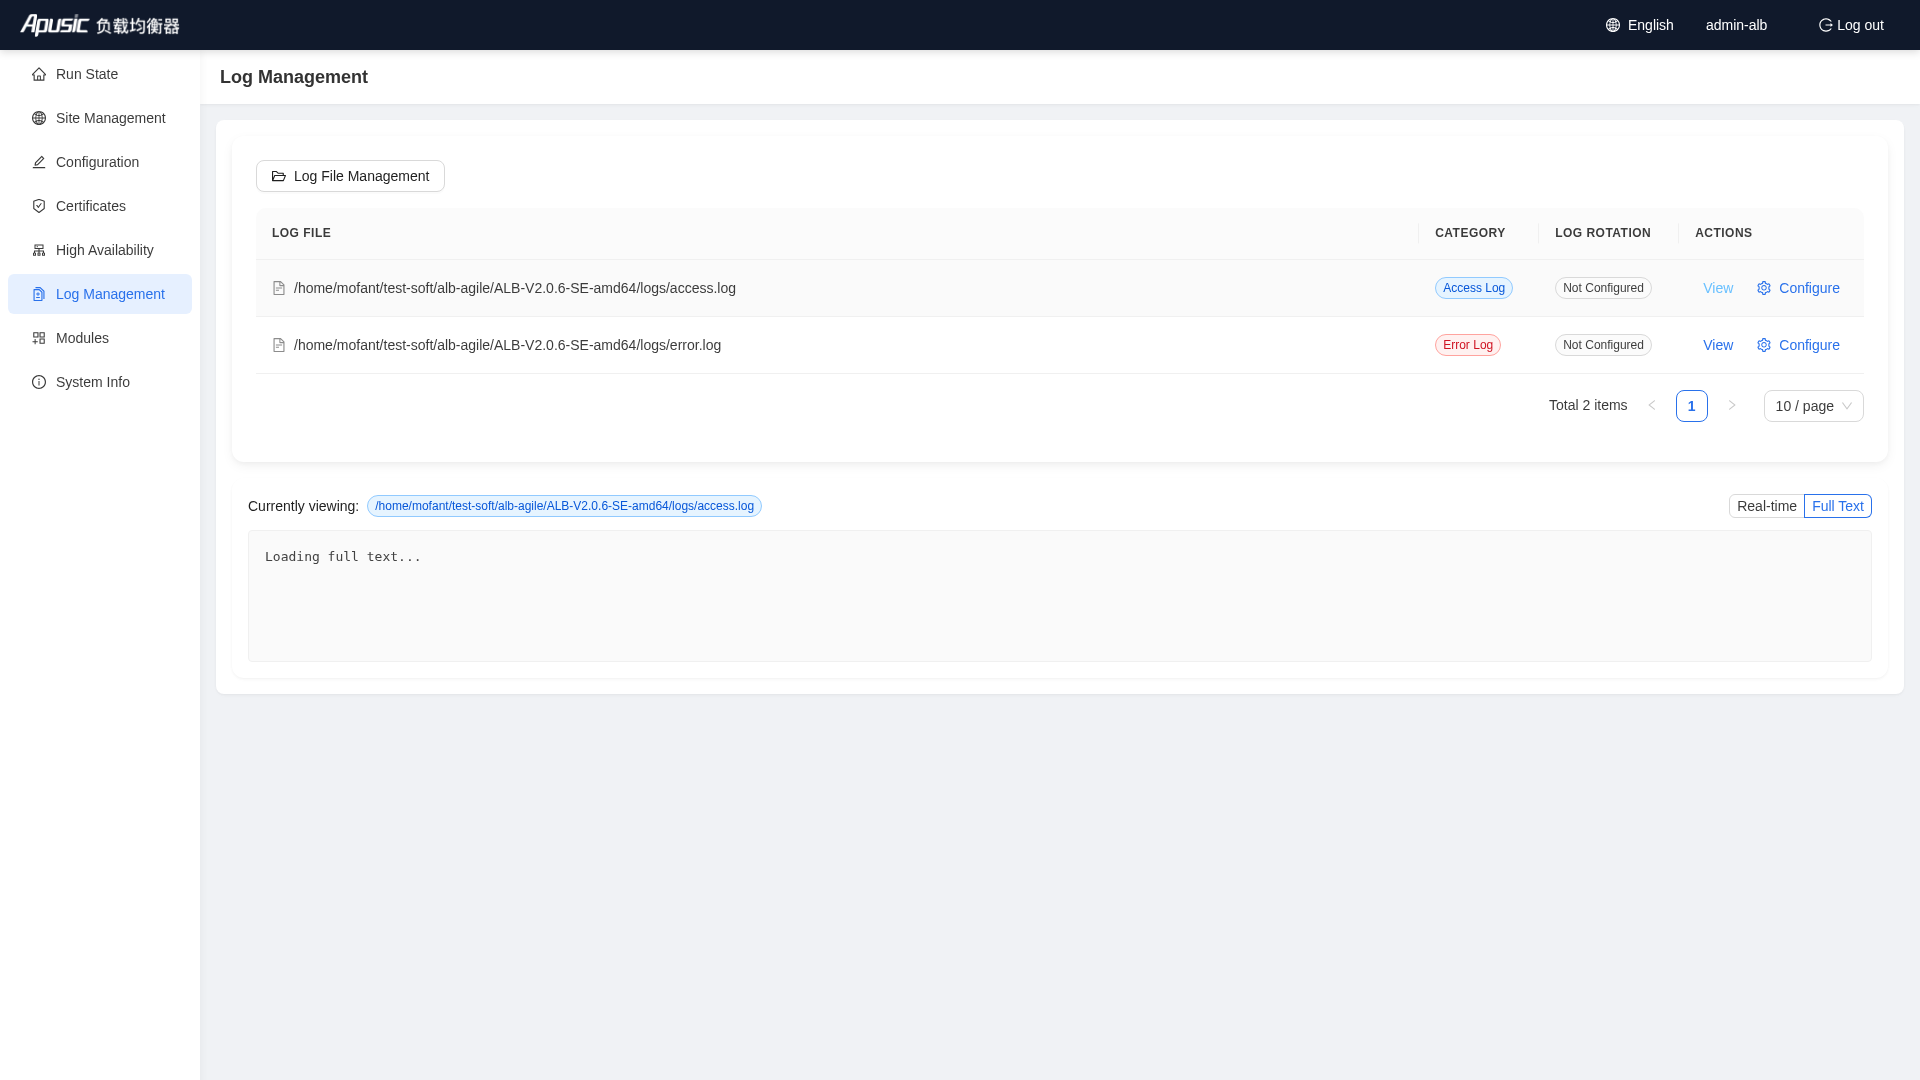
Task: Open the 10 / page size dropdown
Action: tap(1813, 406)
